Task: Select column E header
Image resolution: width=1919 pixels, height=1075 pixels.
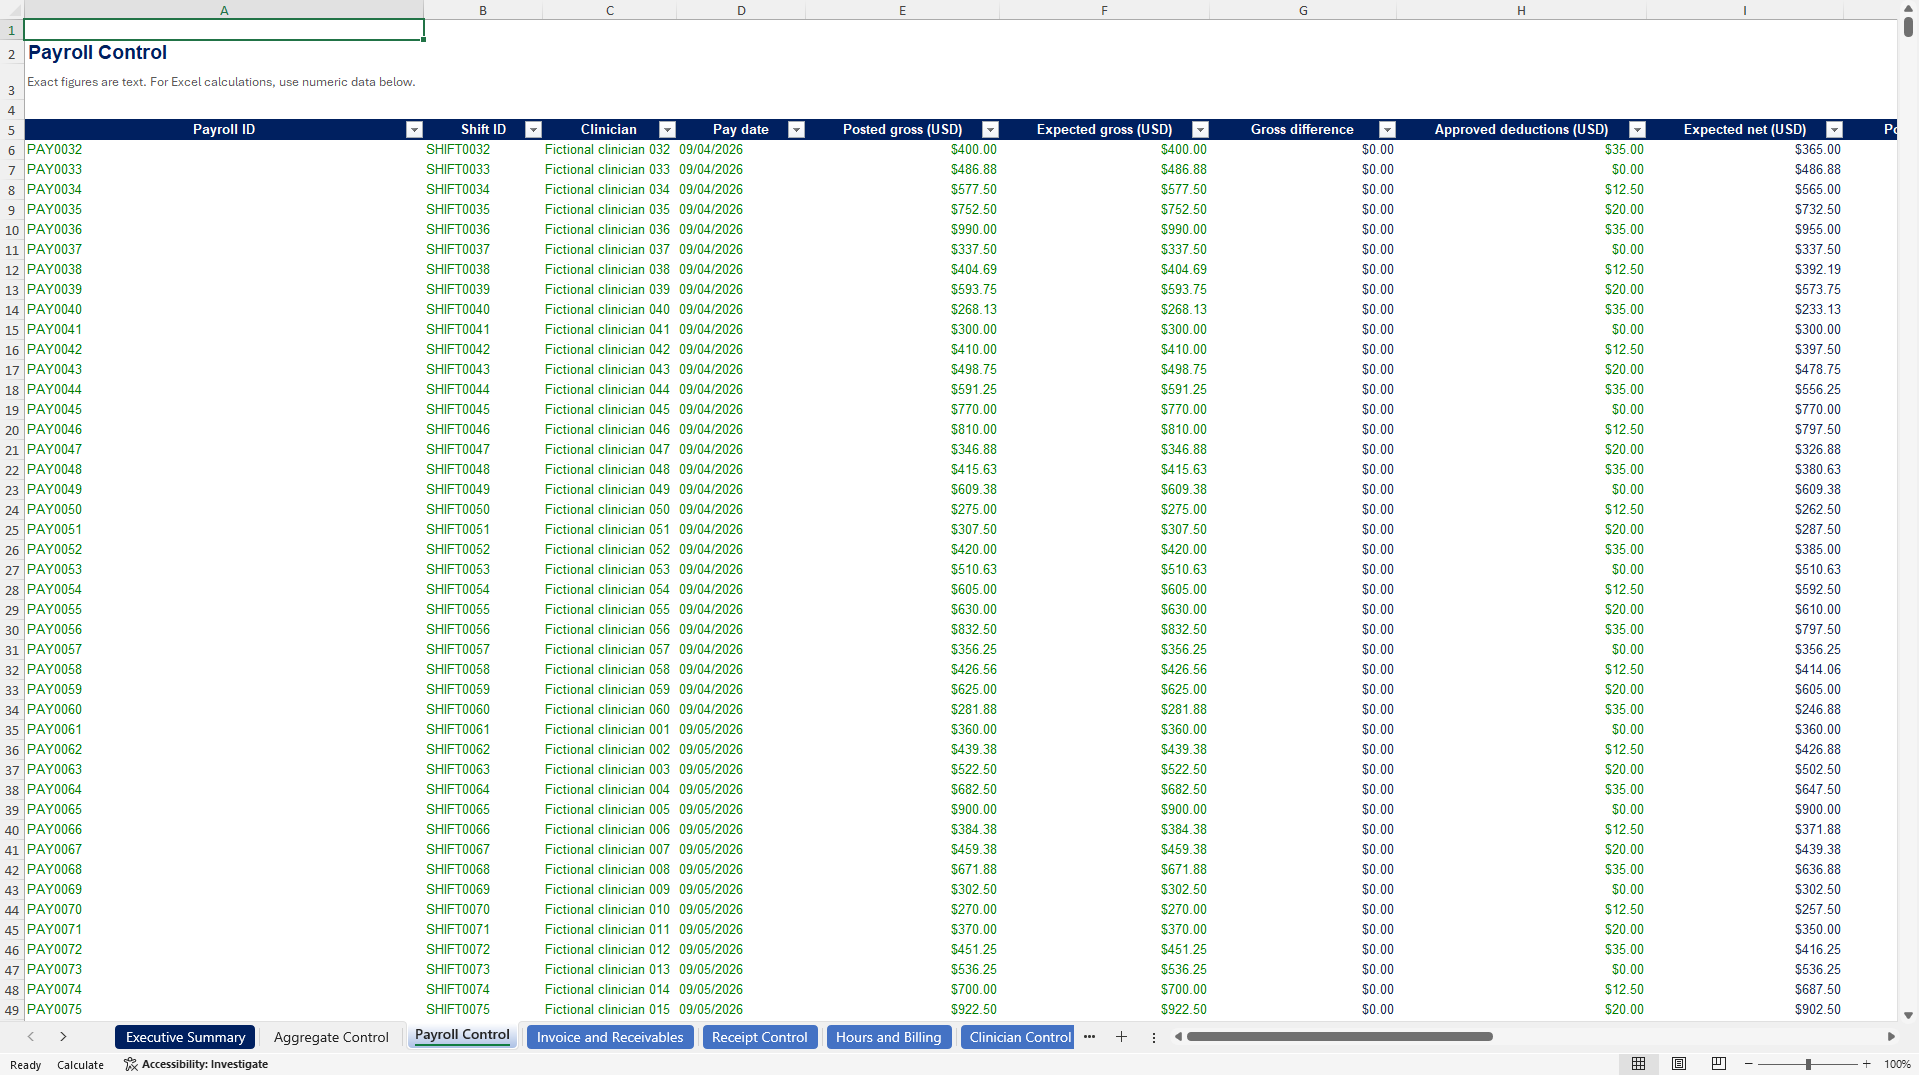Action: click(x=902, y=10)
